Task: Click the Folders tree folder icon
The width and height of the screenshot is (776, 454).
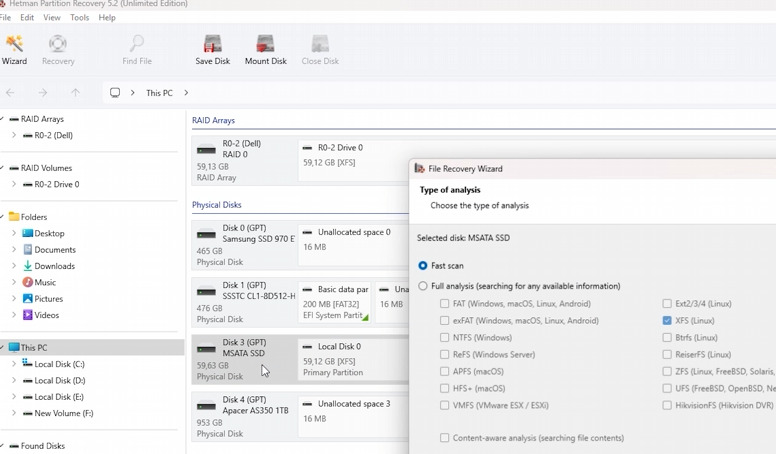Action: click(x=14, y=217)
